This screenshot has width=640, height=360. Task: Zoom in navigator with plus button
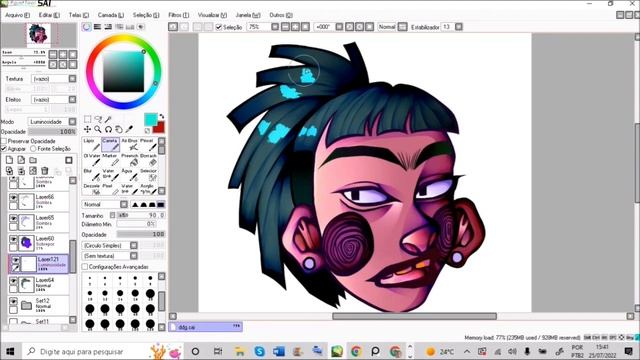(63, 54)
